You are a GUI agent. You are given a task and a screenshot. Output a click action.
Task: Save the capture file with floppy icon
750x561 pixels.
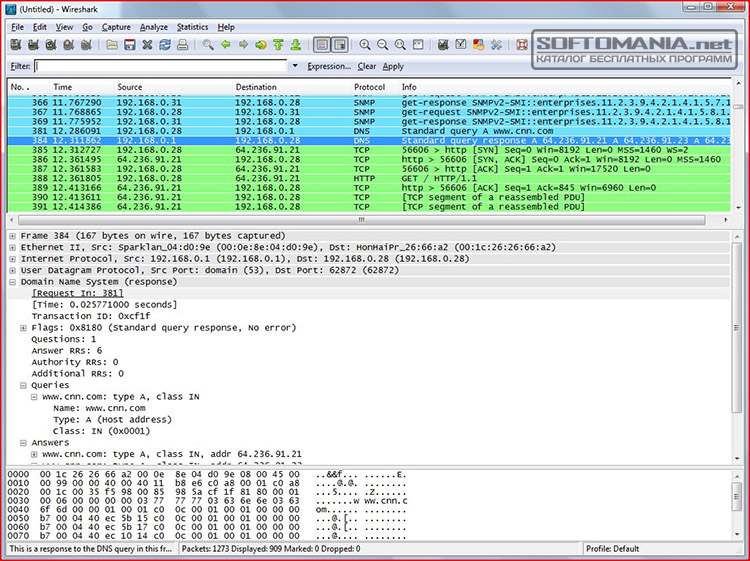click(130, 45)
